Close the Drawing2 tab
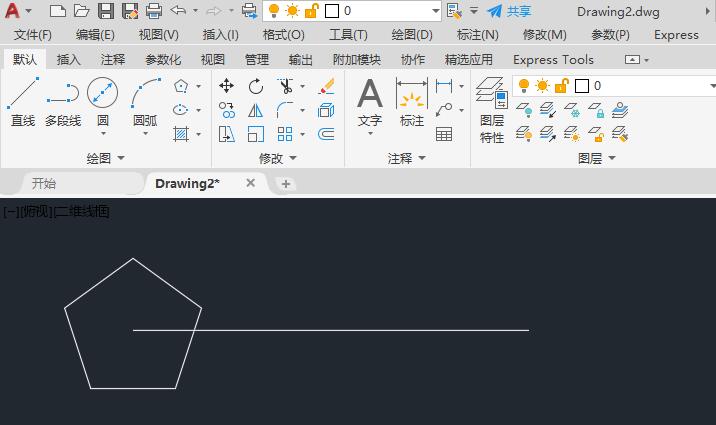 pos(250,183)
